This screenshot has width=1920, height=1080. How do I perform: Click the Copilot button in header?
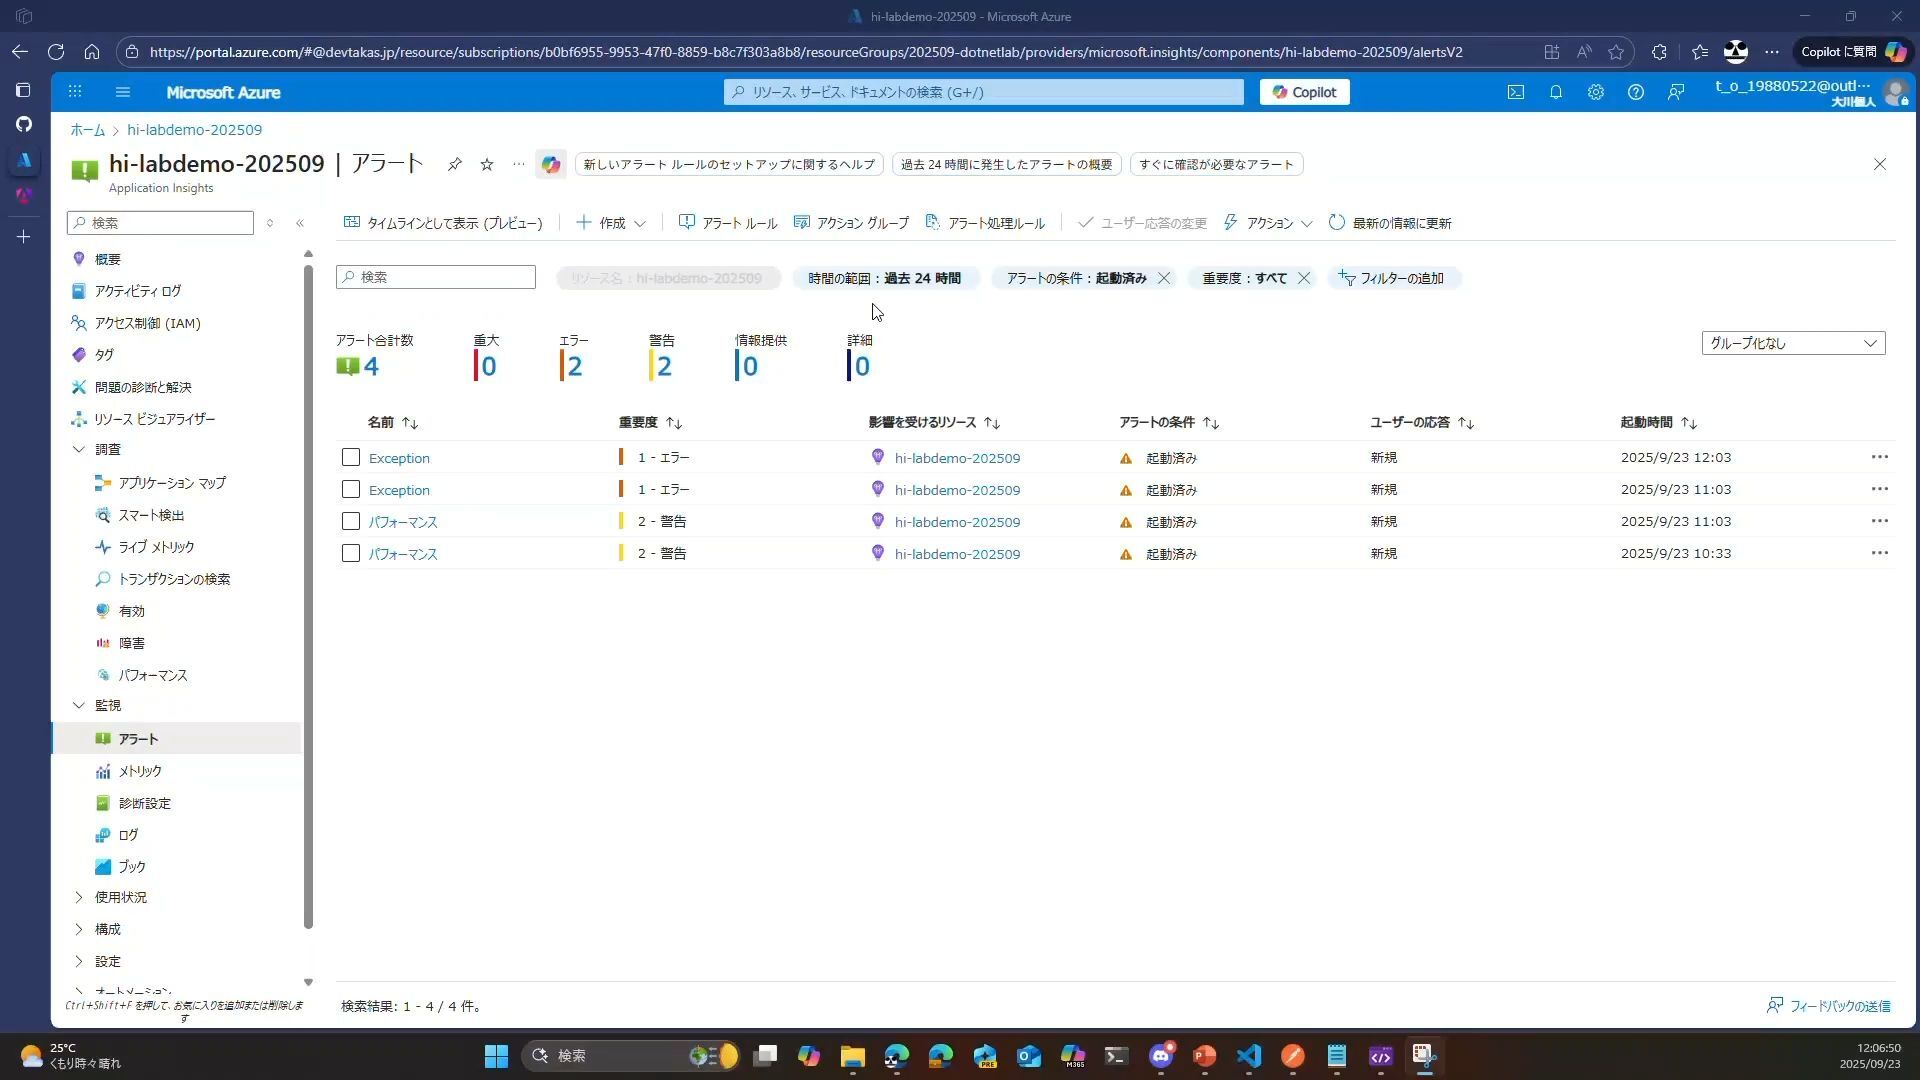point(1305,92)
